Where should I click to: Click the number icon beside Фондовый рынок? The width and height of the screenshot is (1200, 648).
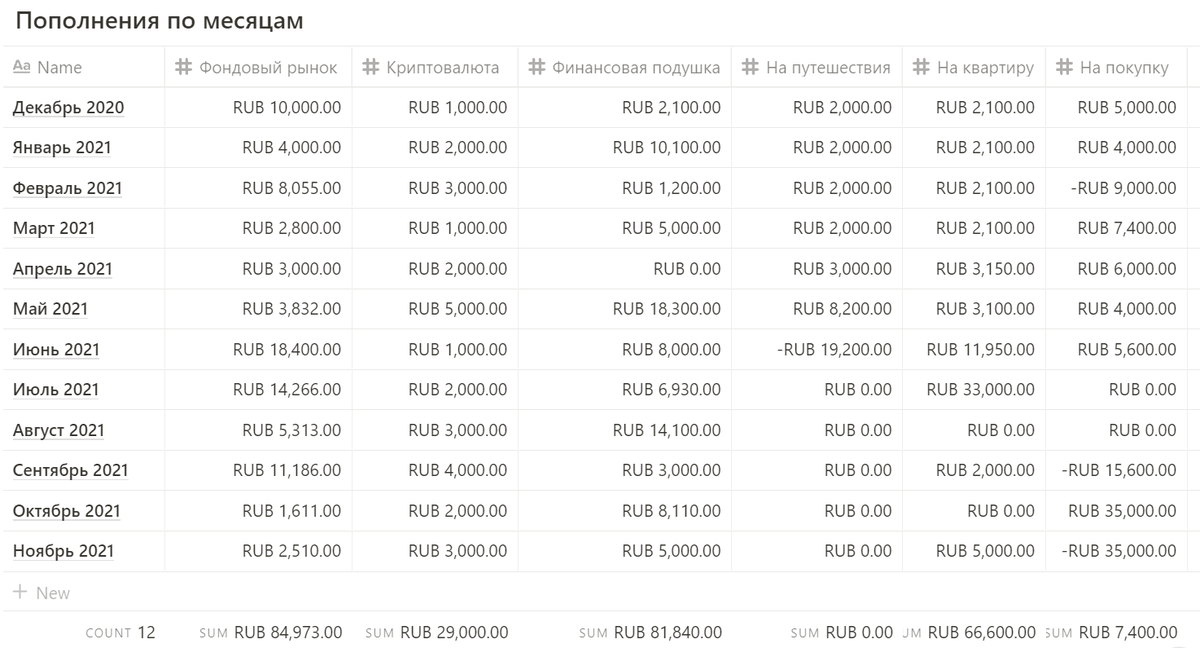click(x=183, y=67)
